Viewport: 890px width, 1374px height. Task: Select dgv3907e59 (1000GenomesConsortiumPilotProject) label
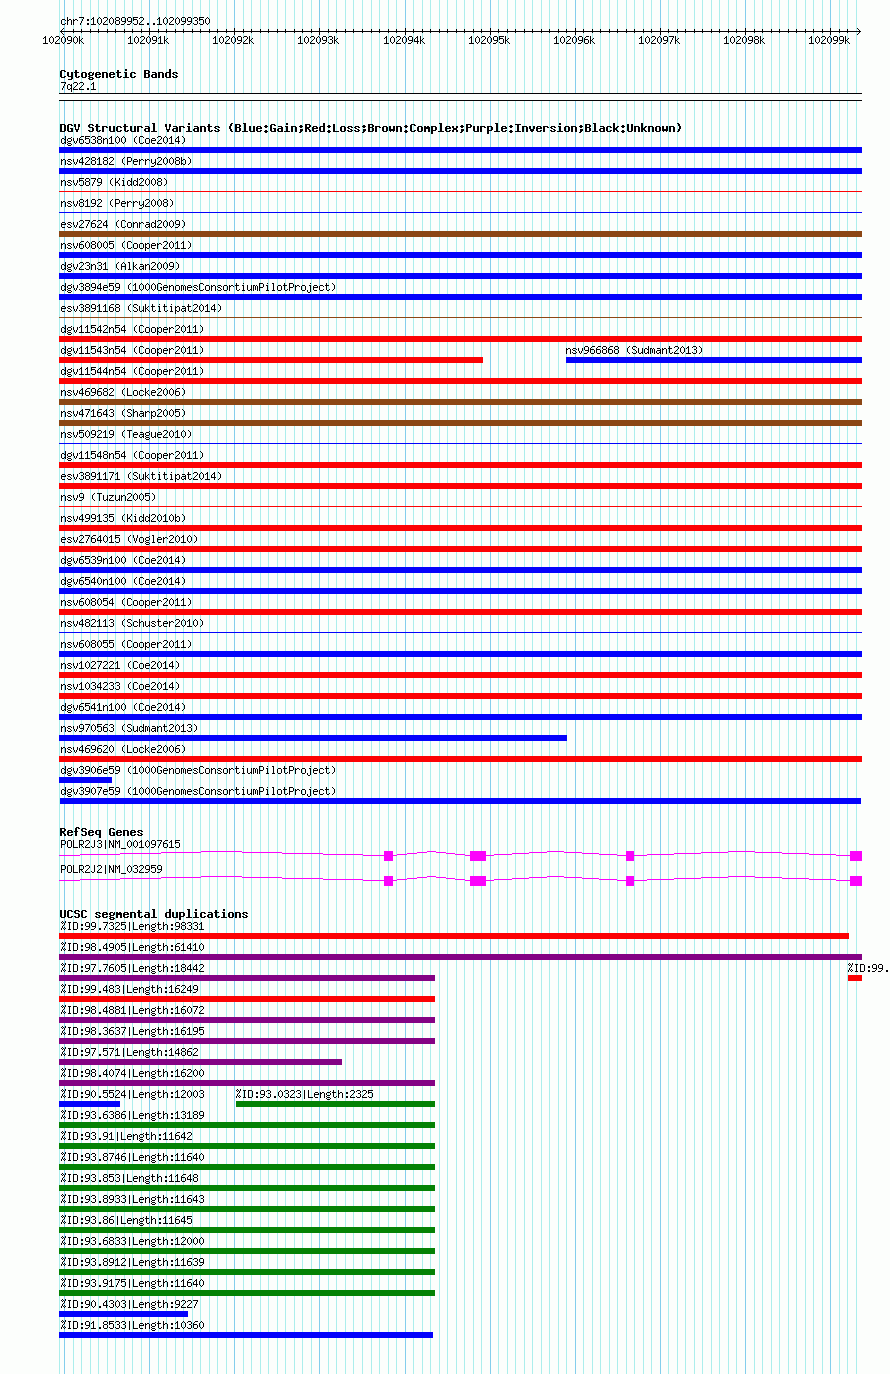click(x=198, y=791)
